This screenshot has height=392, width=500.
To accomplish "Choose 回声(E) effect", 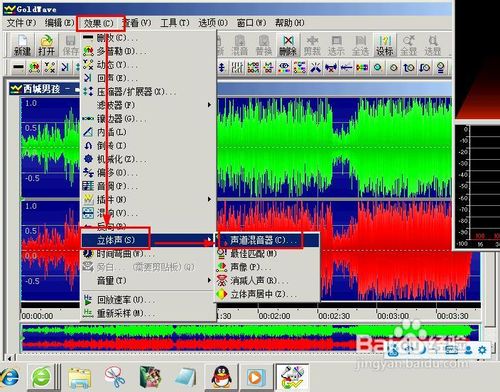I will 148,78.
